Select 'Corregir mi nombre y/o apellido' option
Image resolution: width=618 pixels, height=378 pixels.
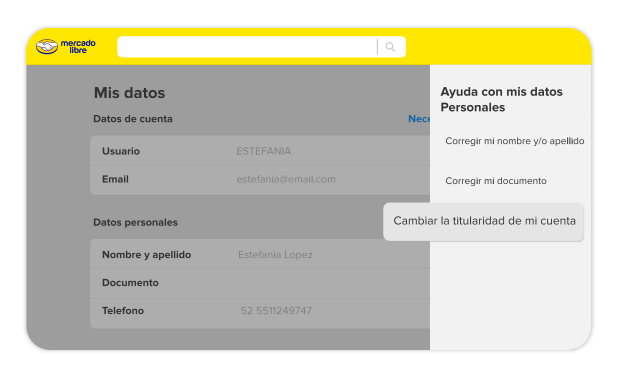pos(514,141)
